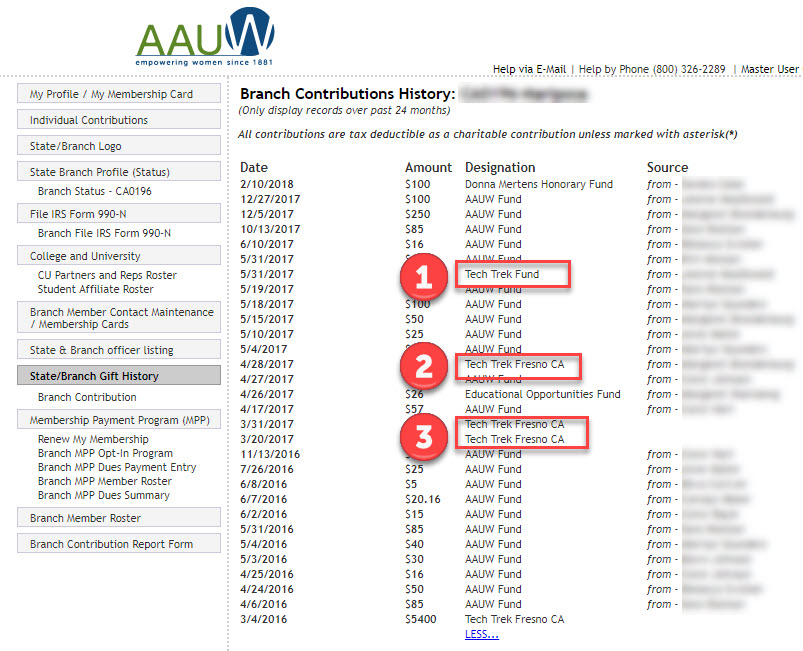Open Individual Contributions menu item

click(119, 120)
